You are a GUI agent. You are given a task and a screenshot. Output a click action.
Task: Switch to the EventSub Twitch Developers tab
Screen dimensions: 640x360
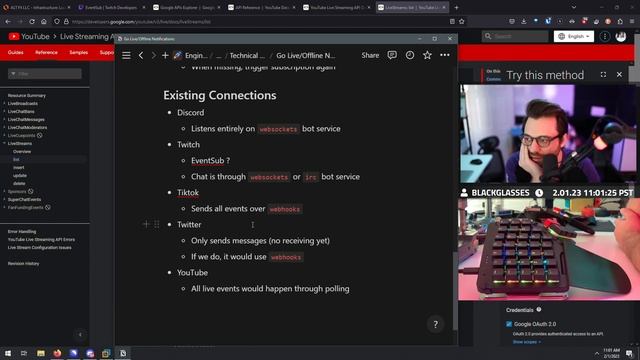111,7
